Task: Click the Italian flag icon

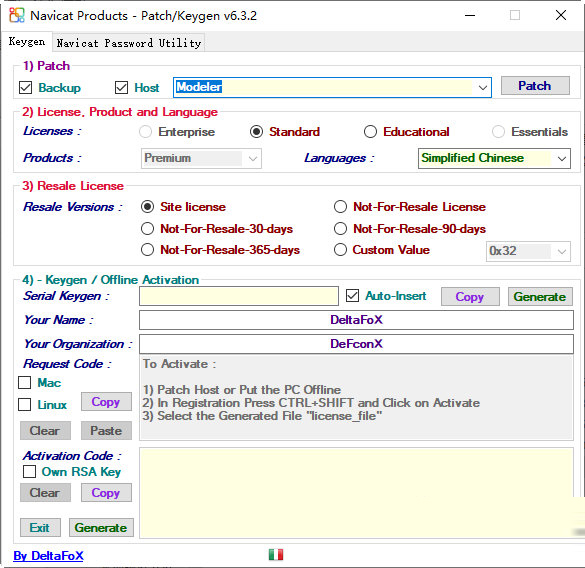Action: point(276,555)
